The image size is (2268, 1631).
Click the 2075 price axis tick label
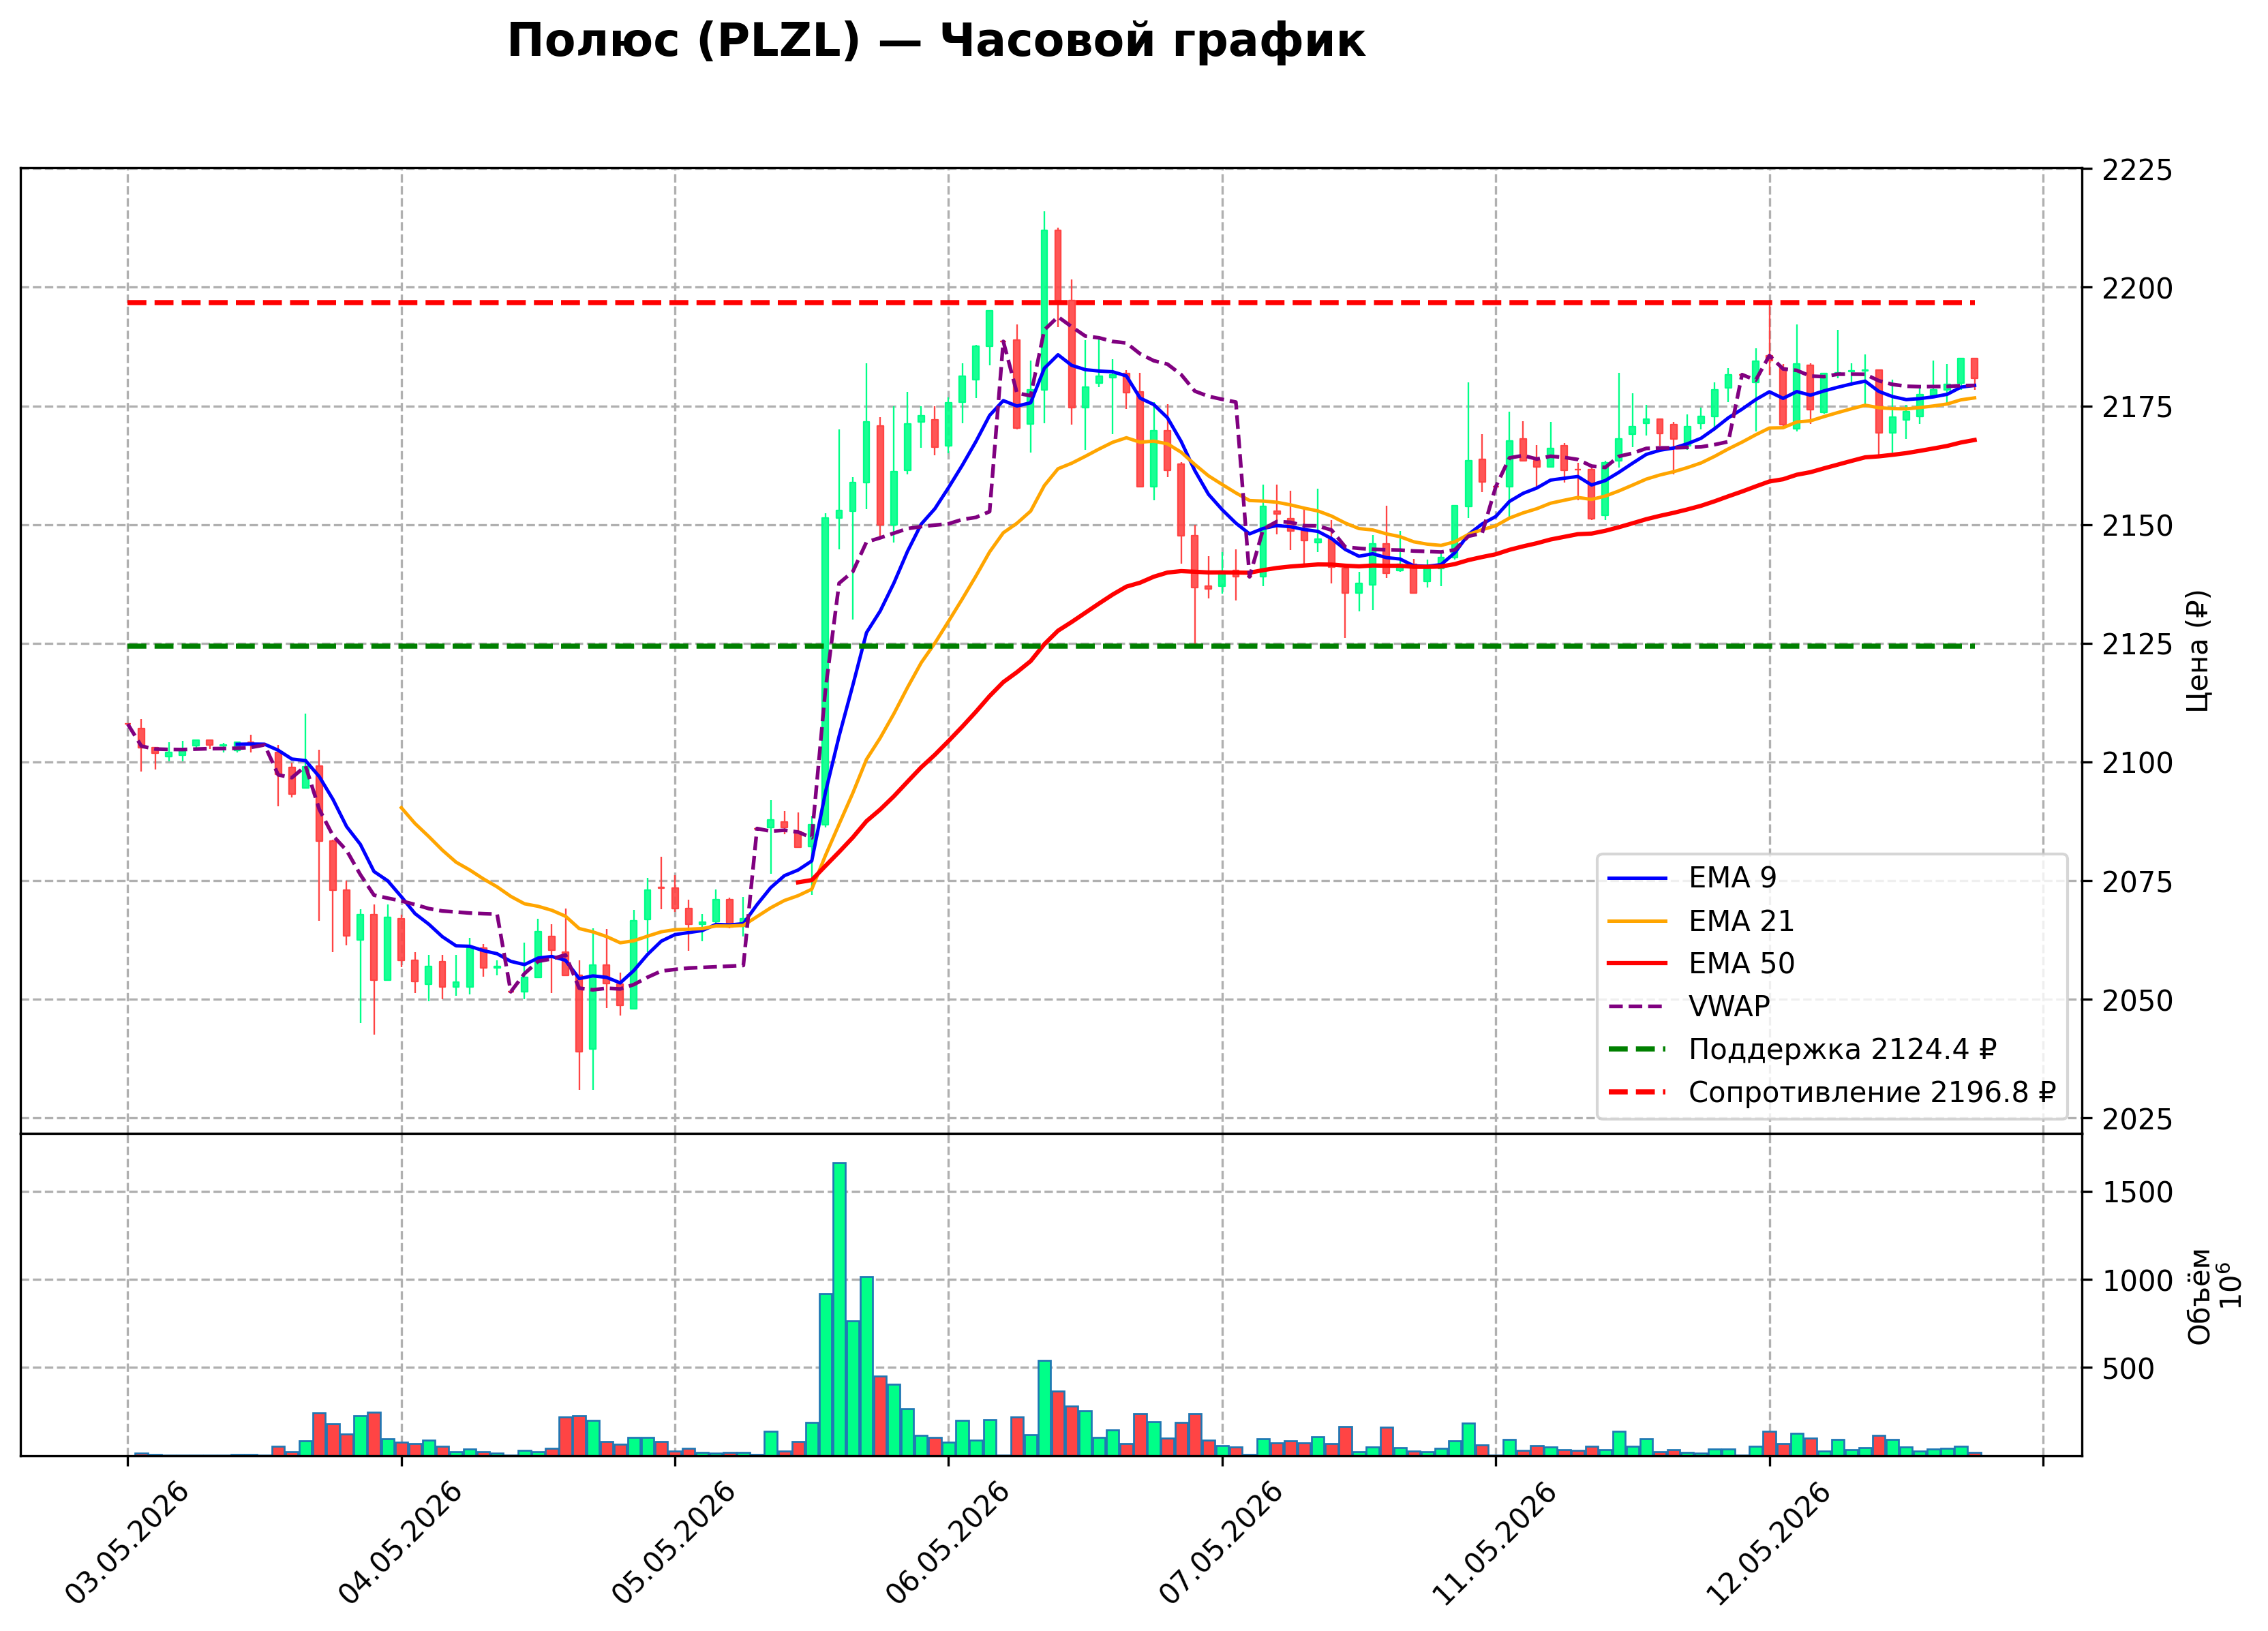click(x=2137, y=882)
